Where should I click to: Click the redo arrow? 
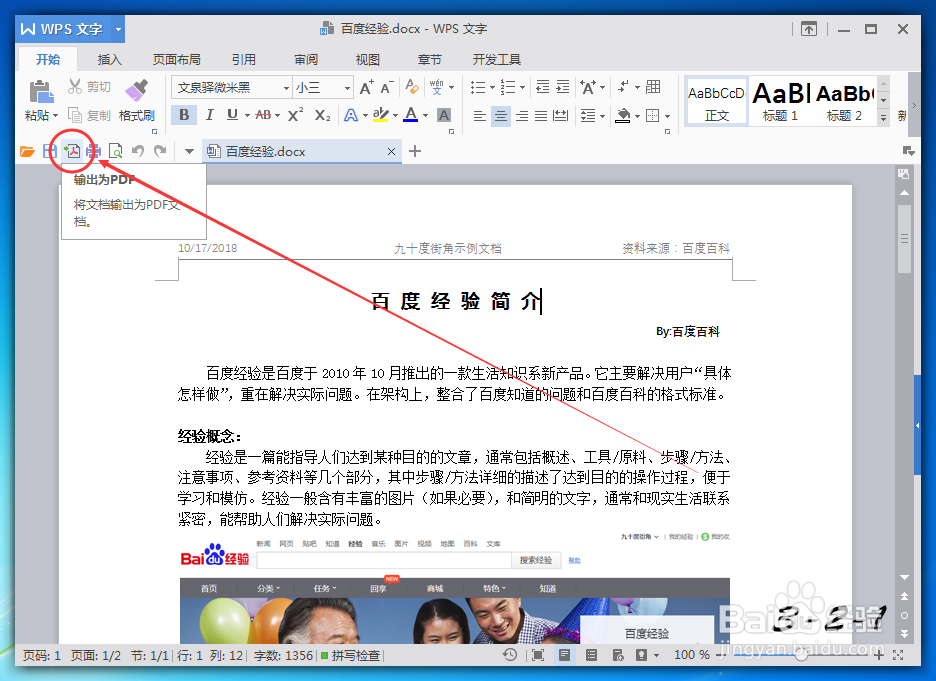click(159, 151)
